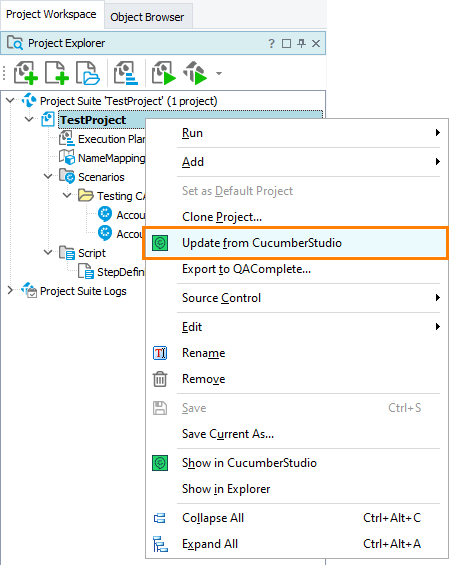This screenshot has height=565, width=449.
Task: Open the Execution Plan toolbar icon
Action: tap(126, 73)
